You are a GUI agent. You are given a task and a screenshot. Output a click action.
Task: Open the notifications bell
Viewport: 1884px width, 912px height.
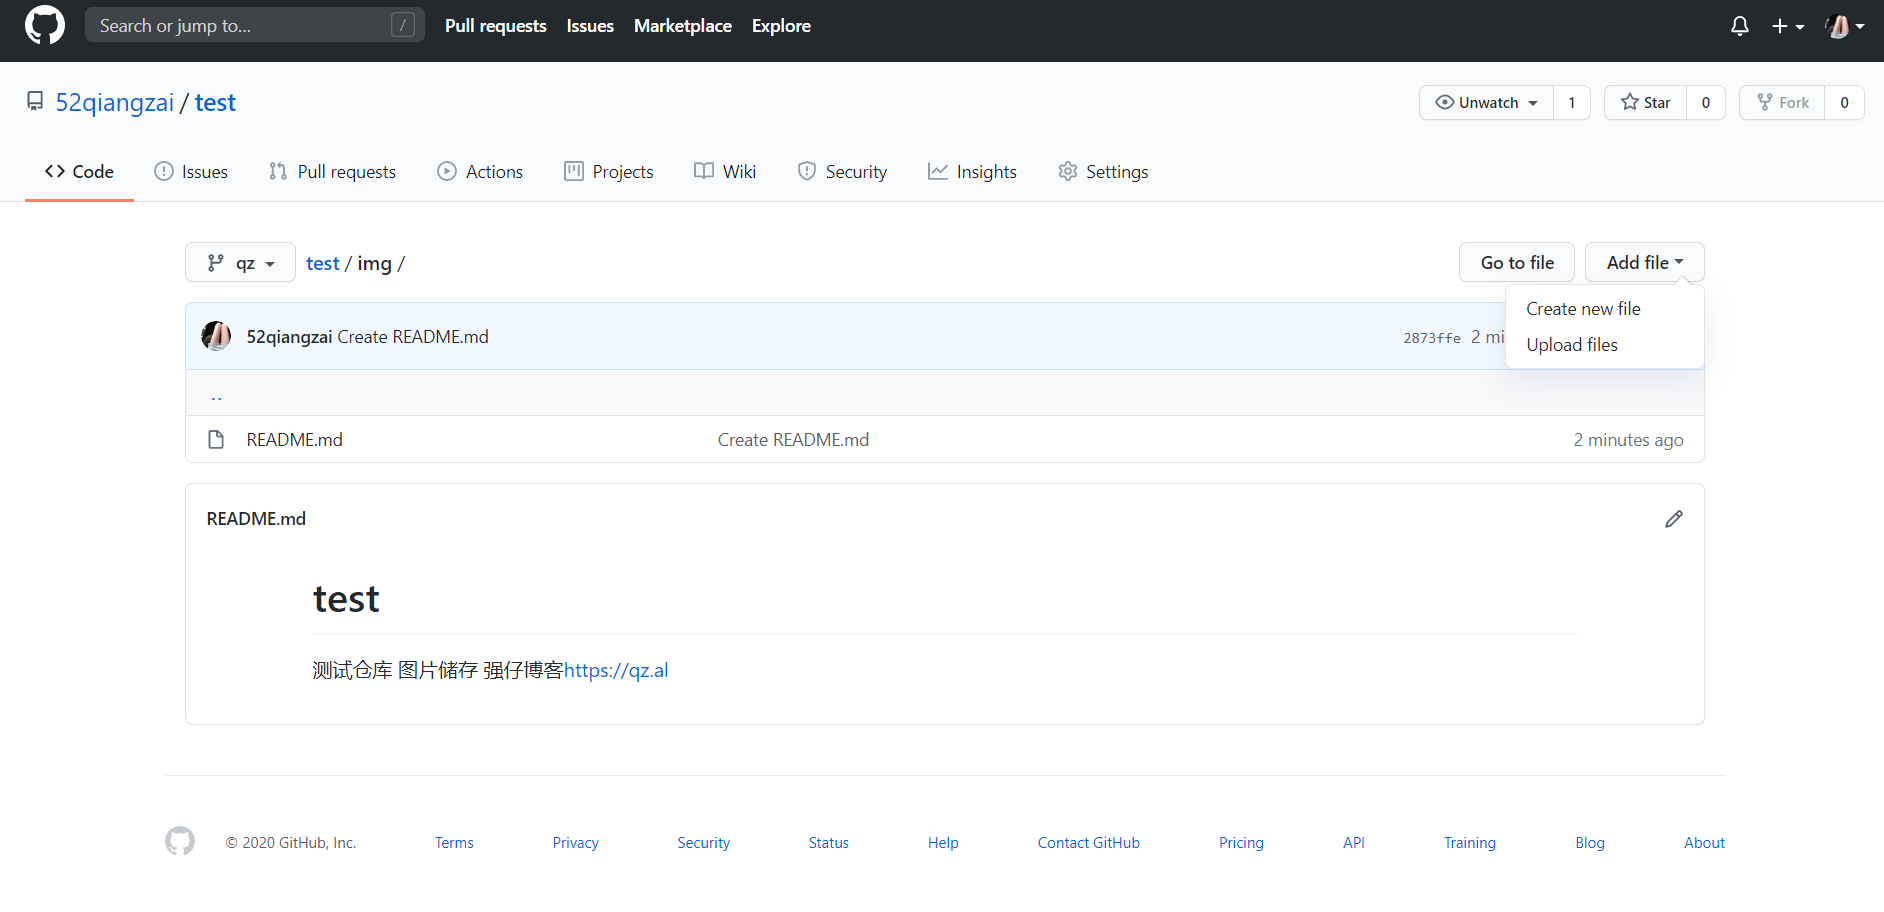[1739, 26]
